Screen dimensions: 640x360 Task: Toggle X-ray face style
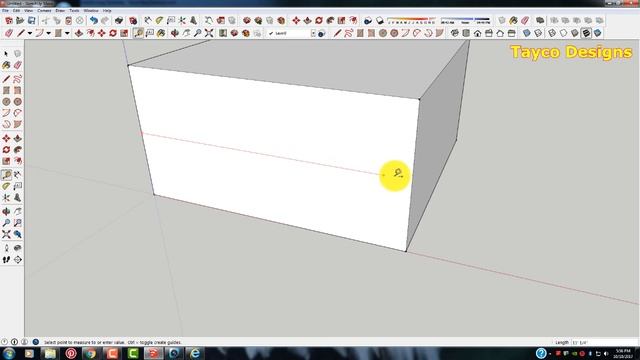(x=527, y=33)
